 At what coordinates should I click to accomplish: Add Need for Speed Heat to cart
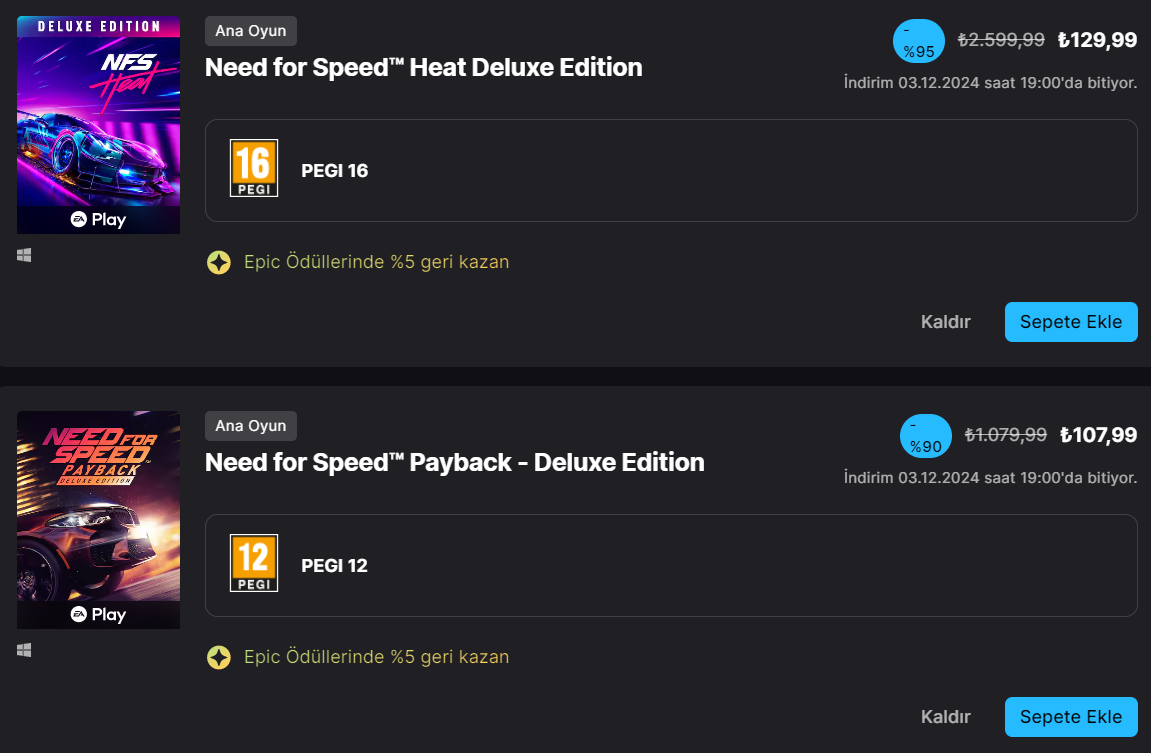click(x=1071, y=322)
